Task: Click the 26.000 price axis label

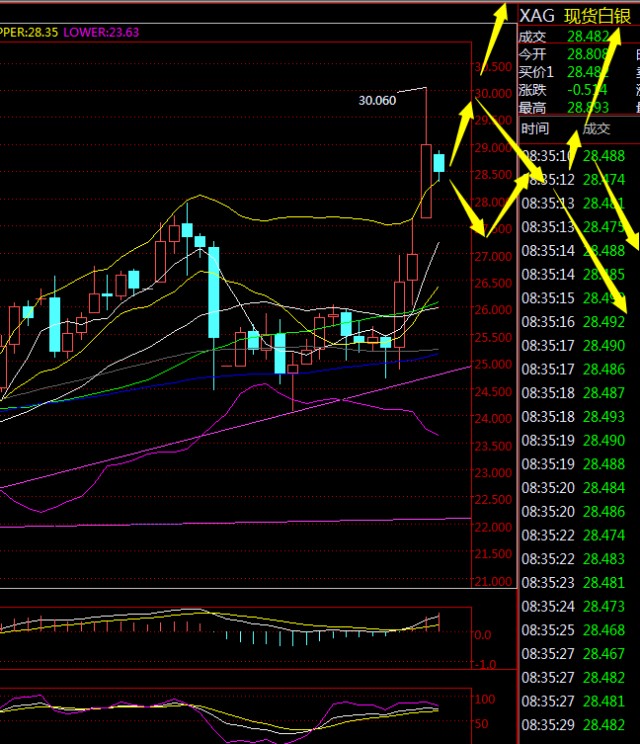Action: [493, 309]
